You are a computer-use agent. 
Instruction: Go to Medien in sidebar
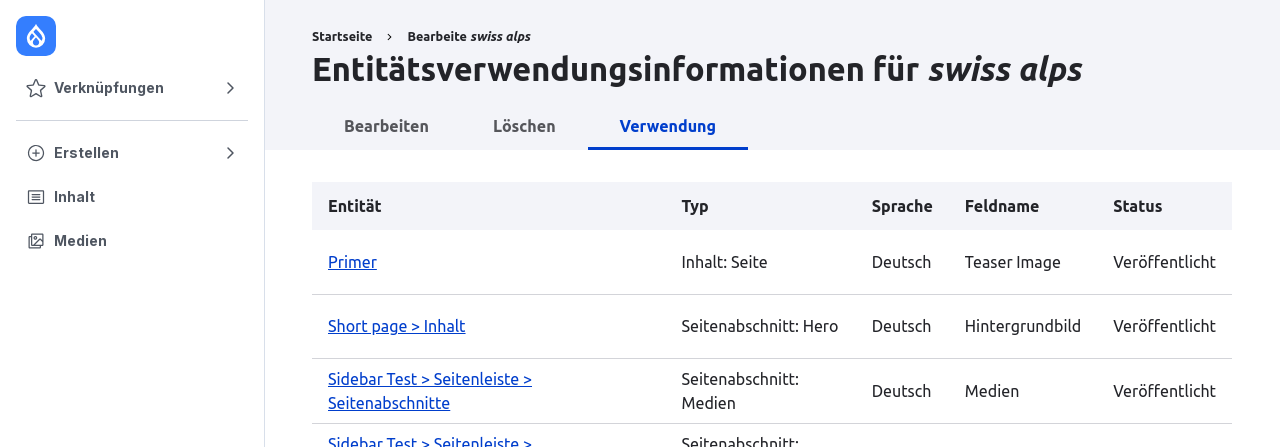[x=132, y=241]
